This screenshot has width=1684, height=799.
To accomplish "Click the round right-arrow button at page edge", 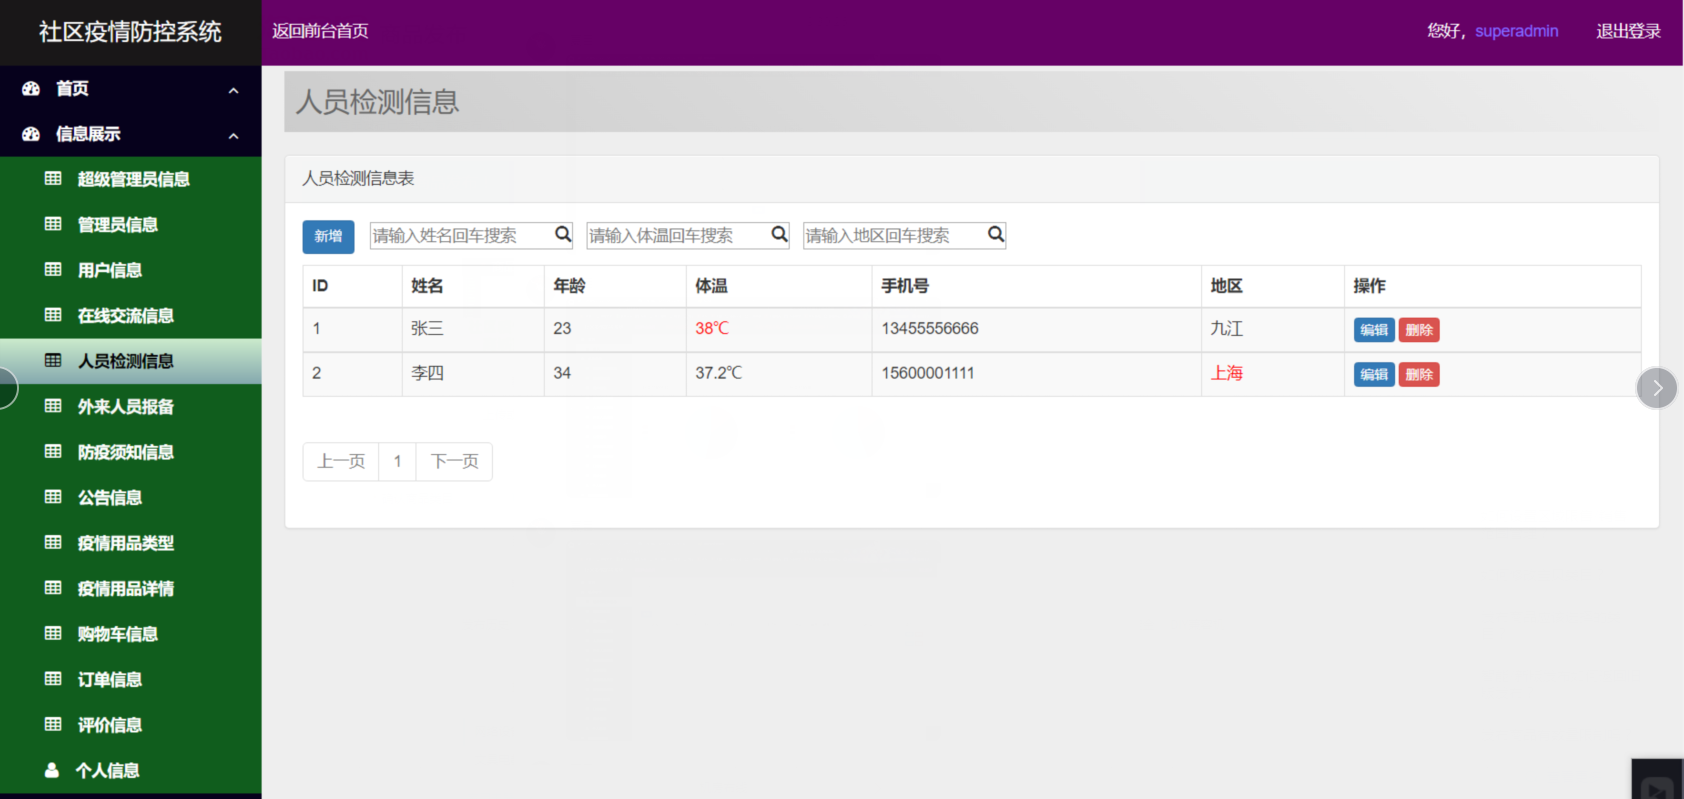I will (1657, 388).
